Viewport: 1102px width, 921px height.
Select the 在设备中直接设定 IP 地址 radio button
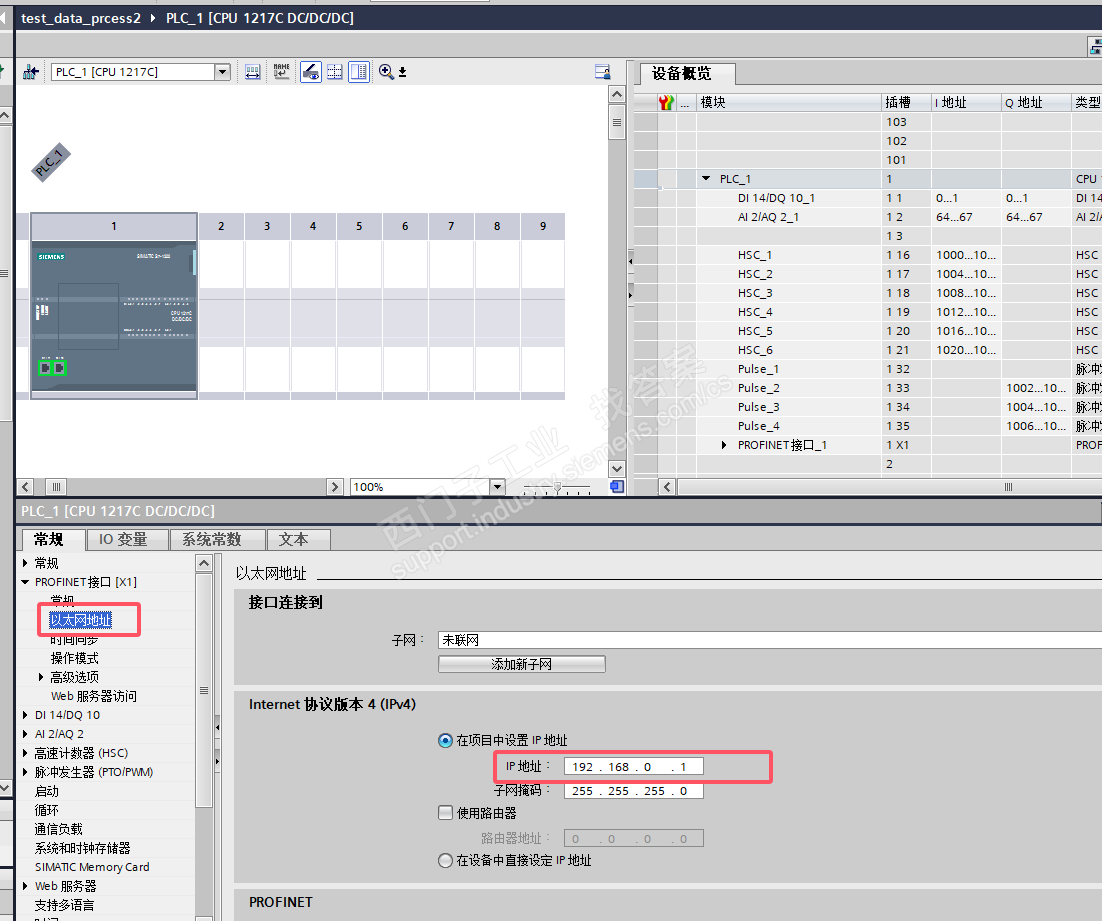click(x=445, y=860)
